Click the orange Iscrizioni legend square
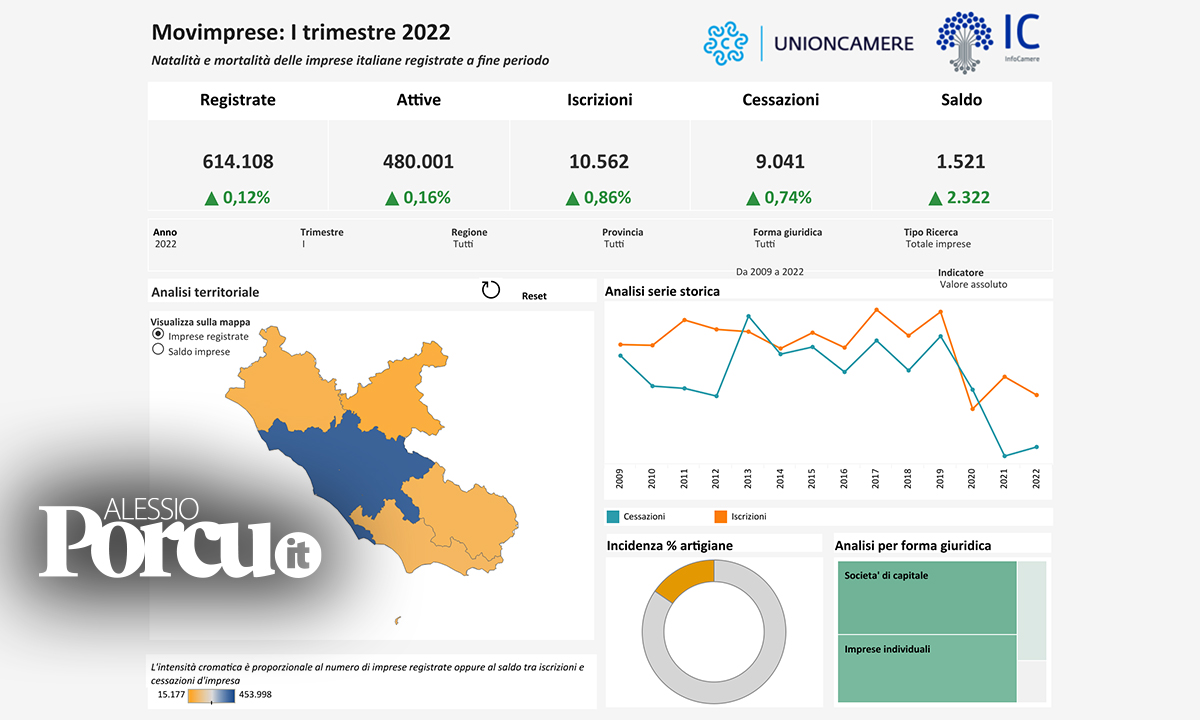 pyautogui.click(x=720, y=517)
